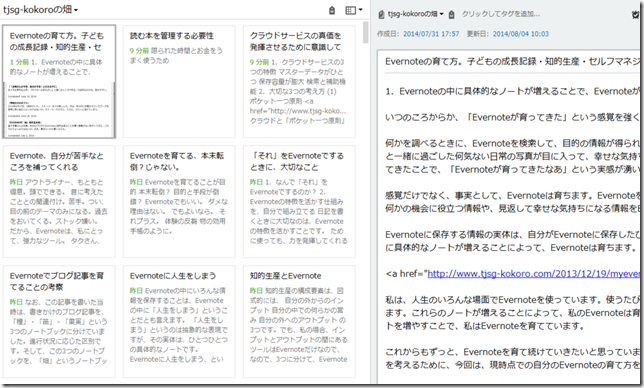
Task: Select note card '「それ」をEvernoteでするときに、大切なこと'
Action: pos(299,201)
